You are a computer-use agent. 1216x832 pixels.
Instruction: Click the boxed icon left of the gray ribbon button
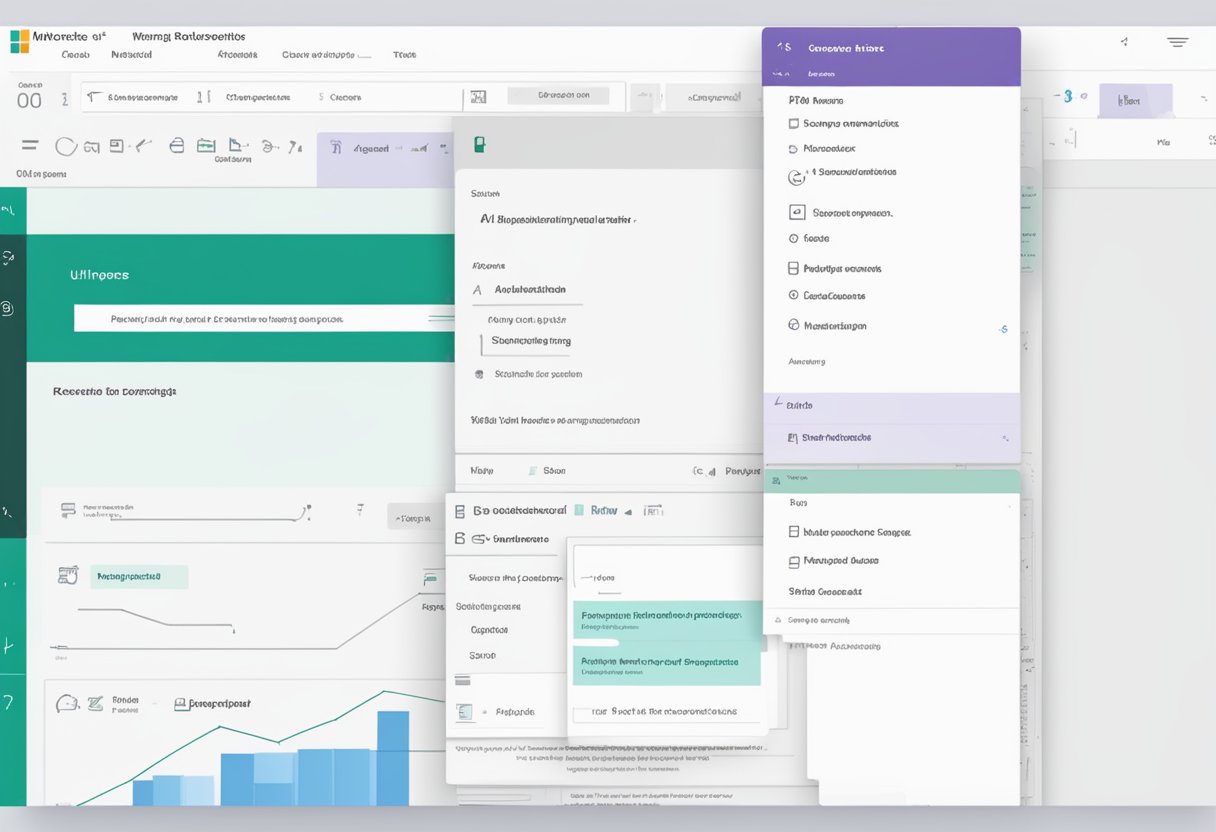click(478, 97)
